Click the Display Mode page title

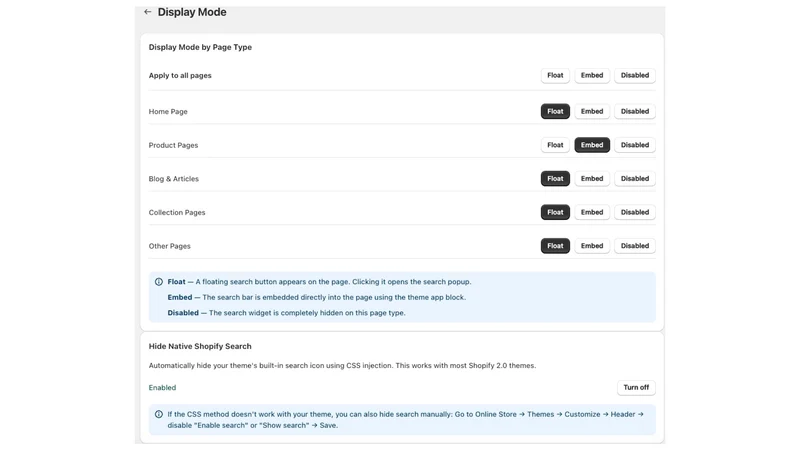coord(192,12)
